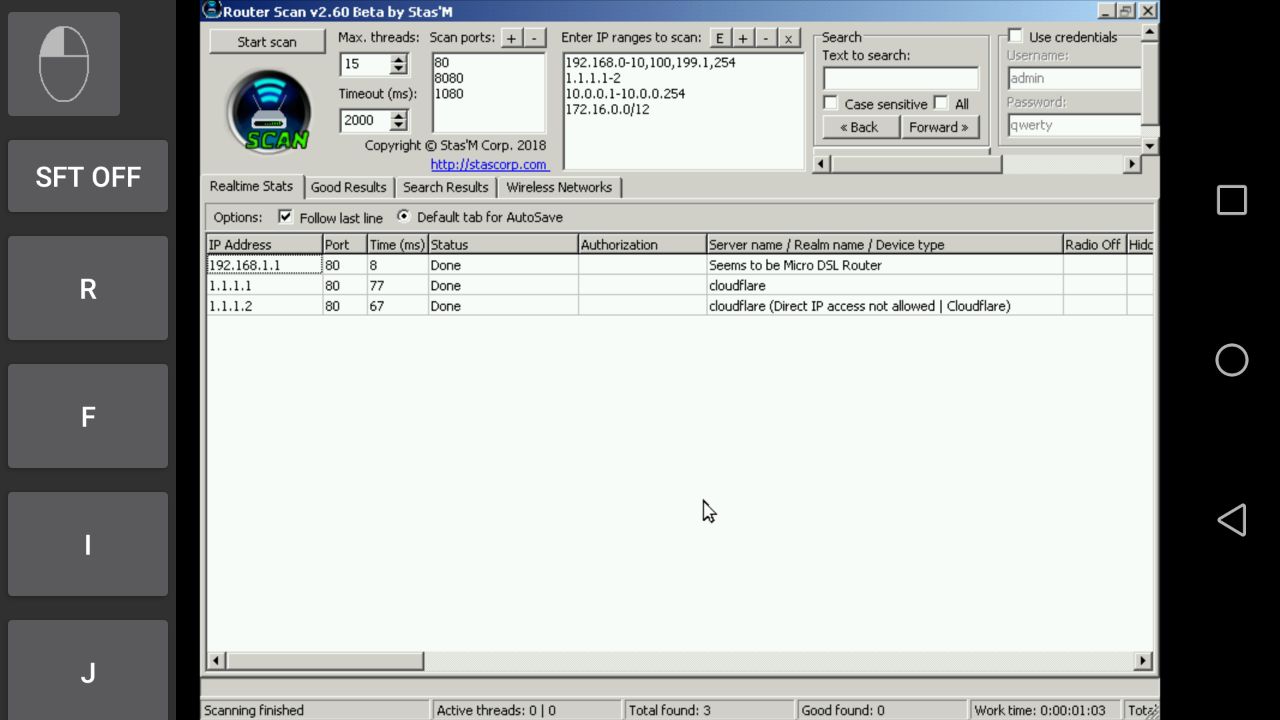Click the results horizontal scrollbar thumb
This screenshot has height=720, width=1280.
pos(324,661)
